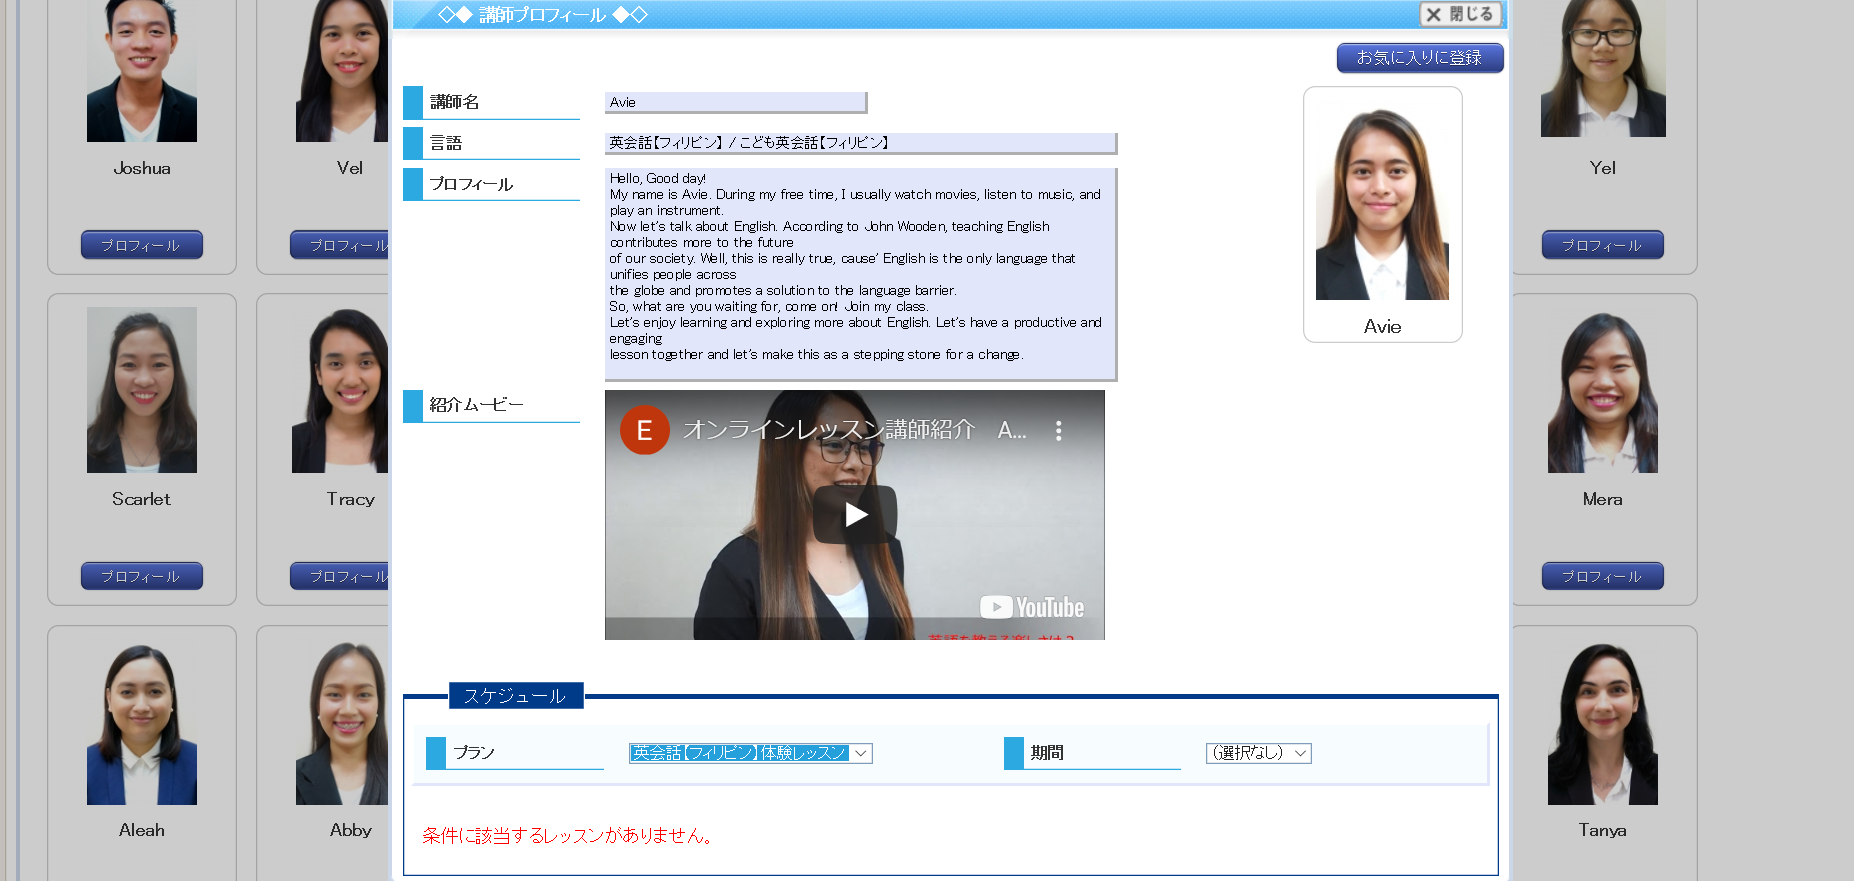1854x881 pixels.
Task: Click Avie's profile photo in the popup
Action: (x=1382, y=205)
